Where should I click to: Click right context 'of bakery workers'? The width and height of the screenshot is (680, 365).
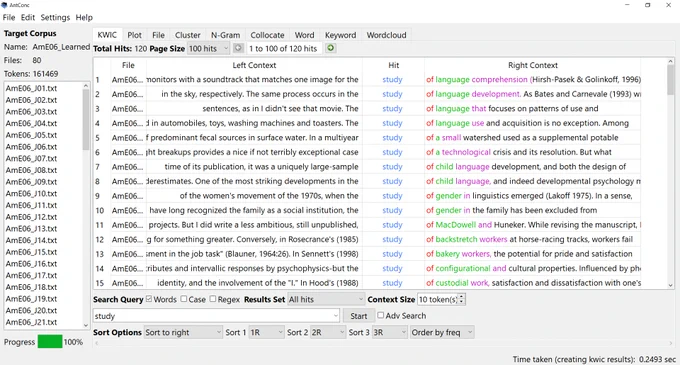458,254
